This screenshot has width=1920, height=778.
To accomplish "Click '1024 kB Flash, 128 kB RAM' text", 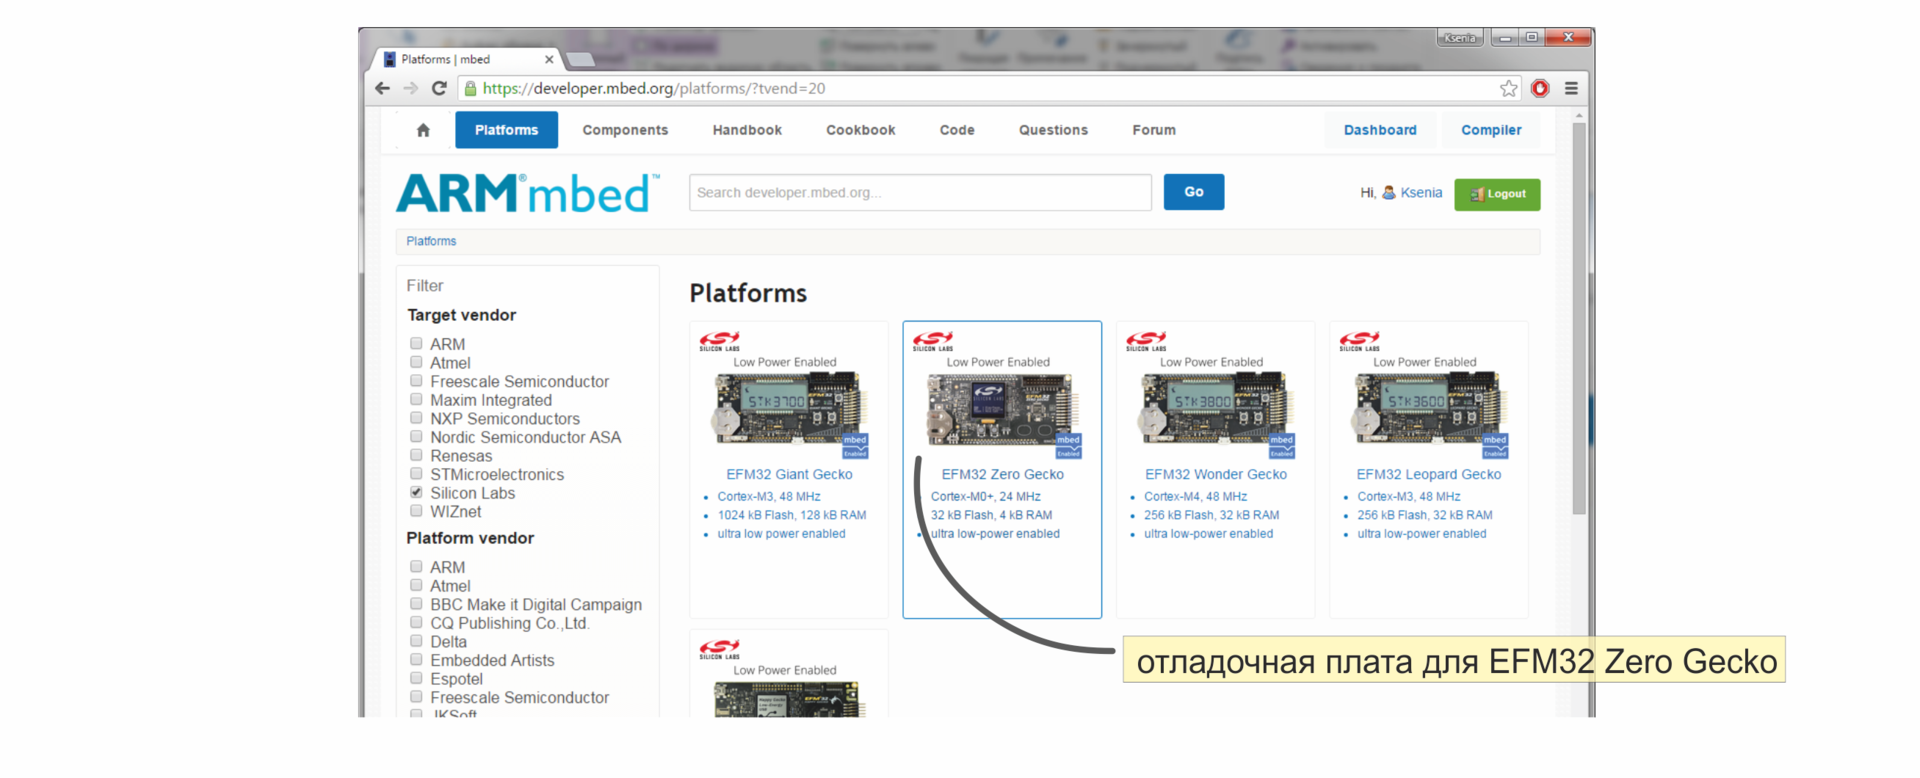I will 791,515.
